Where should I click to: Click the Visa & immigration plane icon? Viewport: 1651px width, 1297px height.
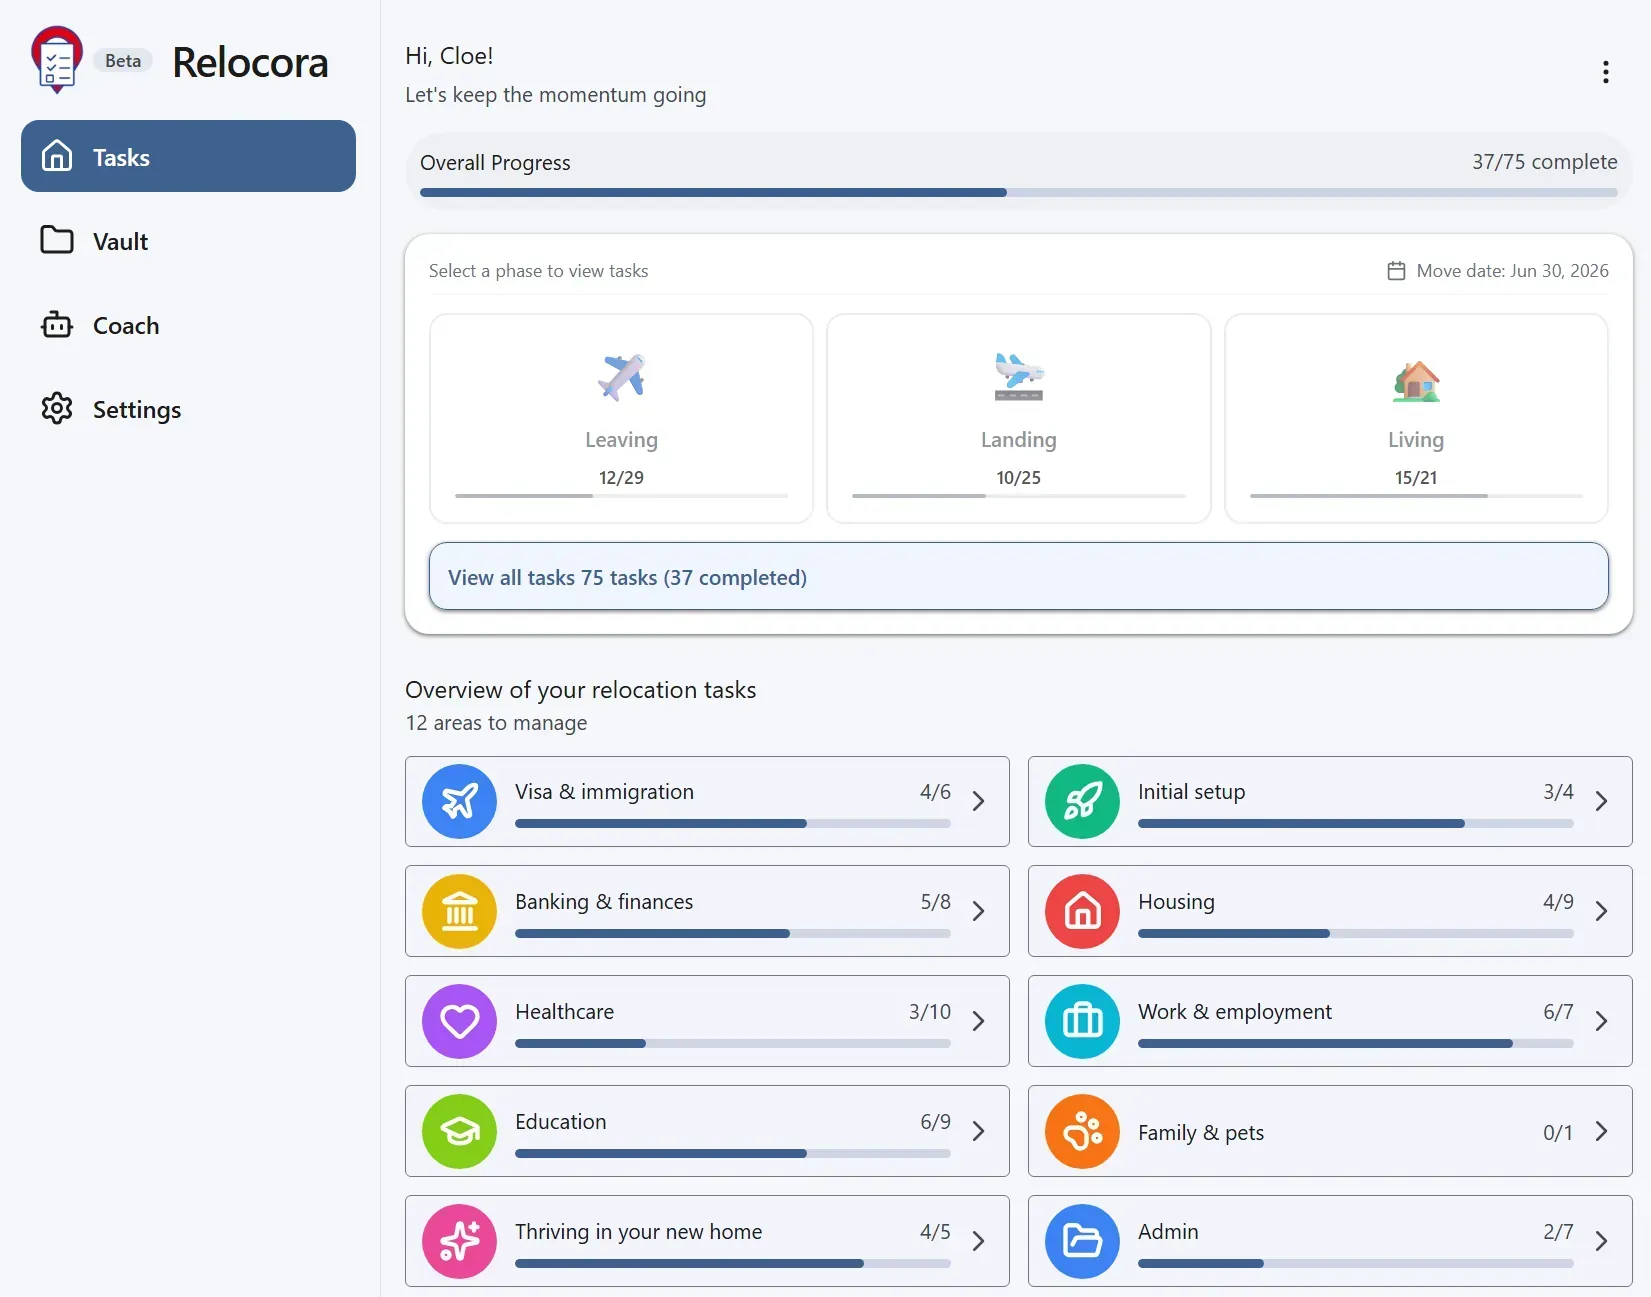pyautogui.click(x=460, y=801)
